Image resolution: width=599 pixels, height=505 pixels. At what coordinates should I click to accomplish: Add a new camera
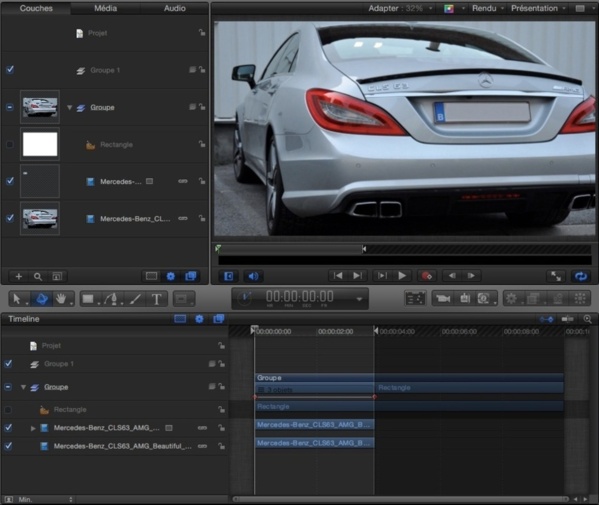[443, 298]
